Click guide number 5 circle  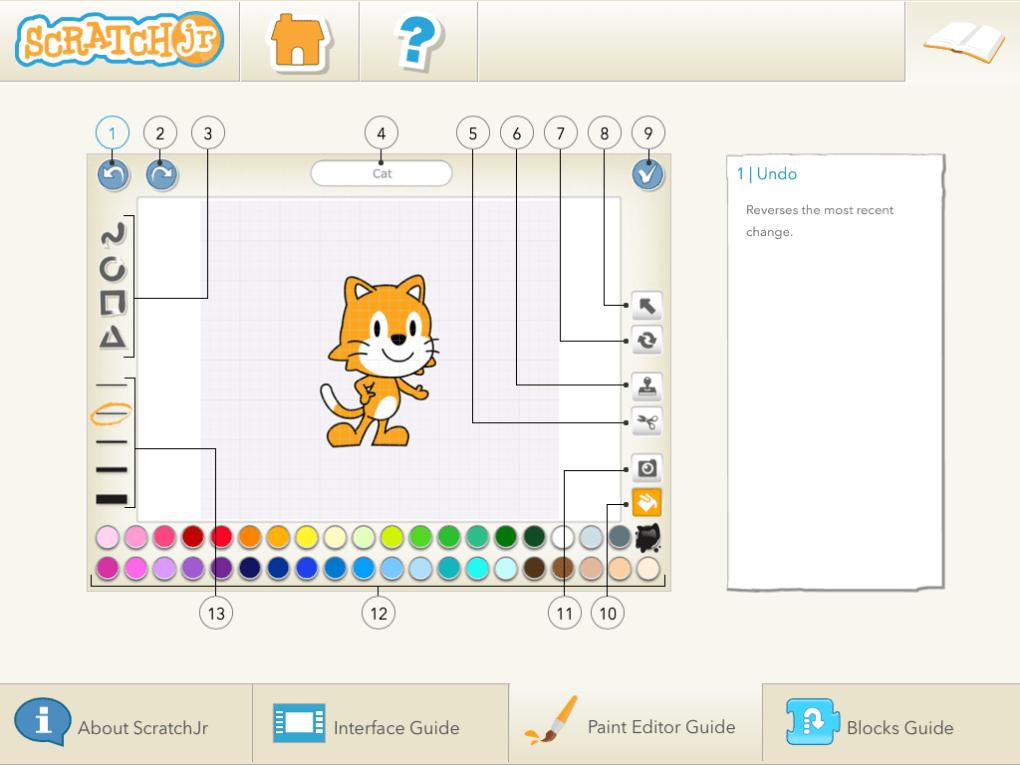pos(473,133)
